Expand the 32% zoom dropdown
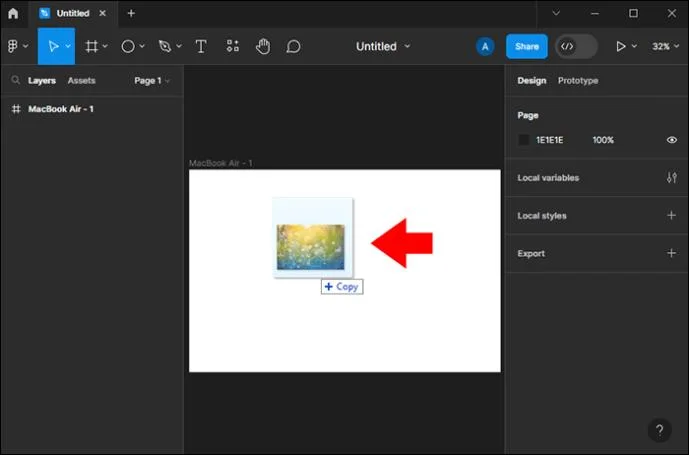Screen dimensions: 689x455 pos(665,46)
